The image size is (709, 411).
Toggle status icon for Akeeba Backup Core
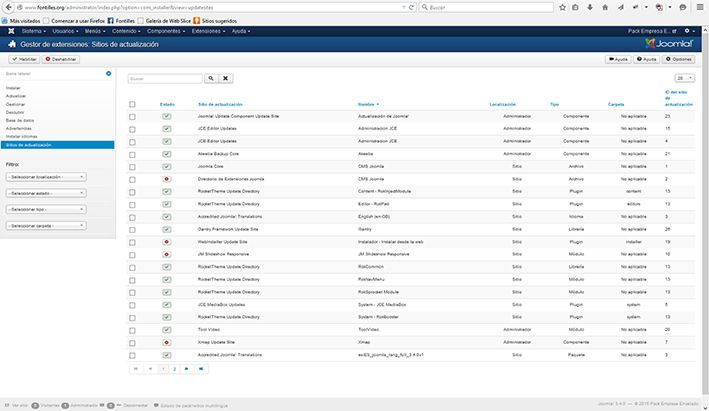[x=167, y=154]
